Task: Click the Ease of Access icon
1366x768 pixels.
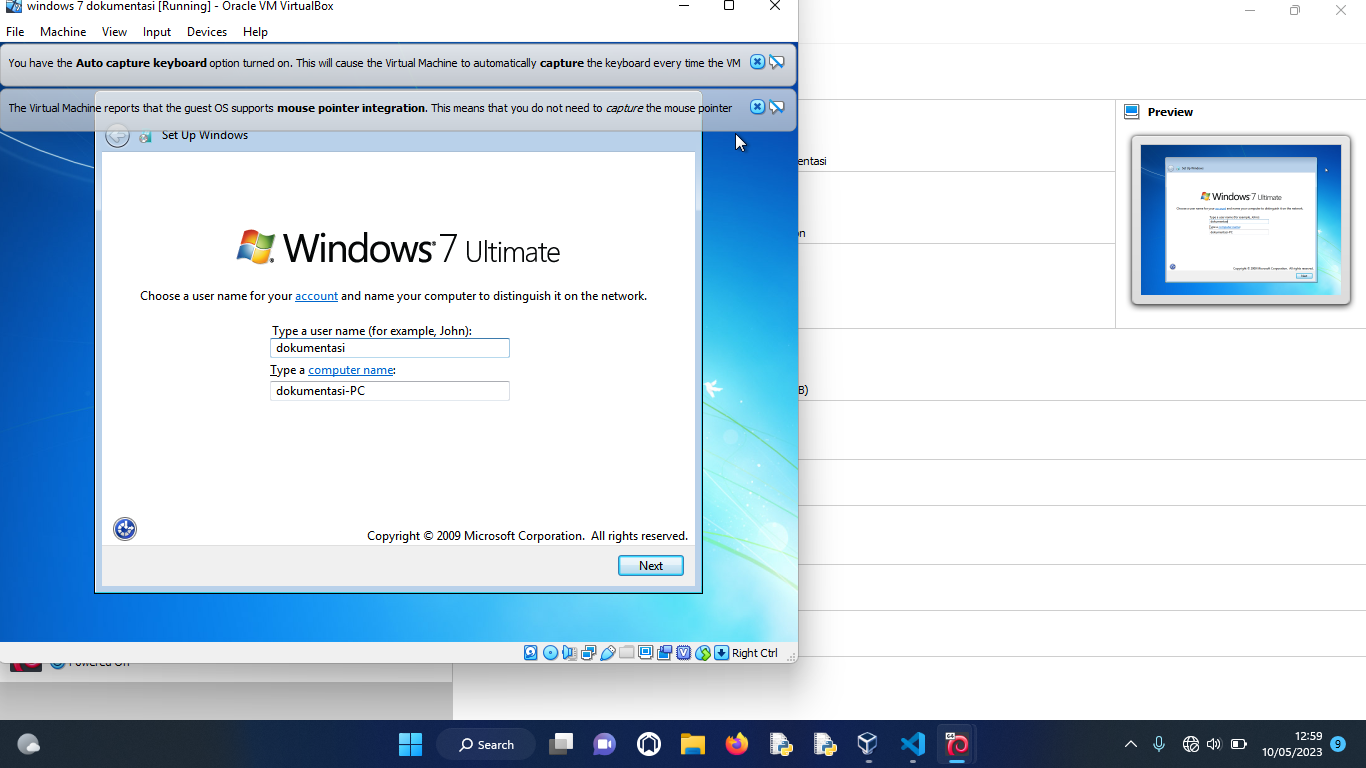Action: (x=125, y=529)
